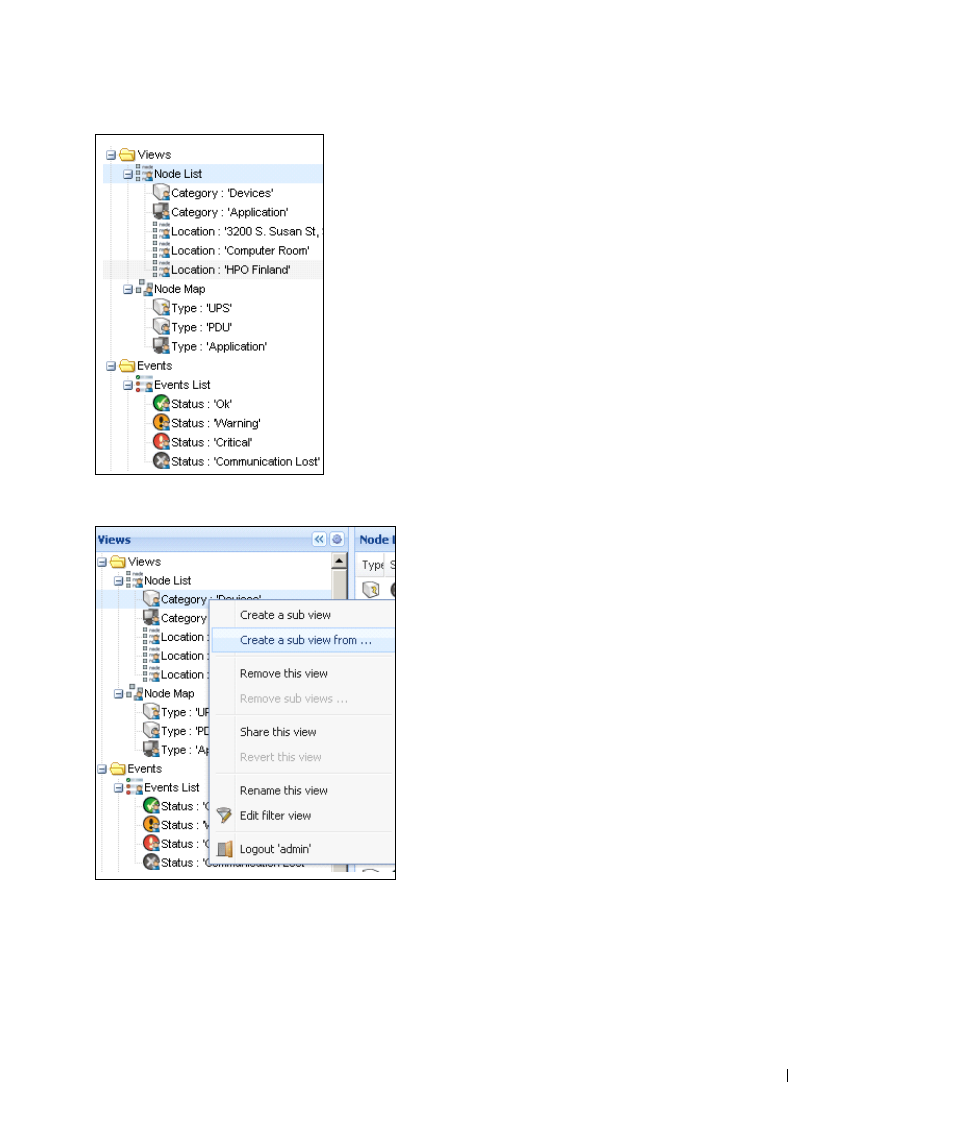Click the Views folder icon in the top tree
954x1145 pixels.
pos(127,154)
